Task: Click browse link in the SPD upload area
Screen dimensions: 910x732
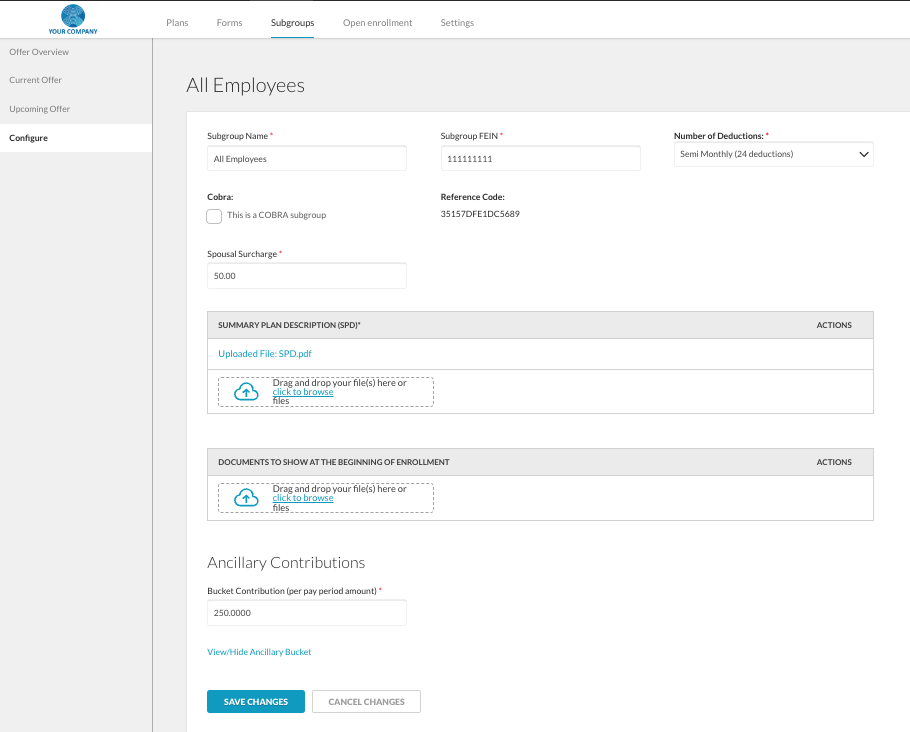Action: (303, 392)
